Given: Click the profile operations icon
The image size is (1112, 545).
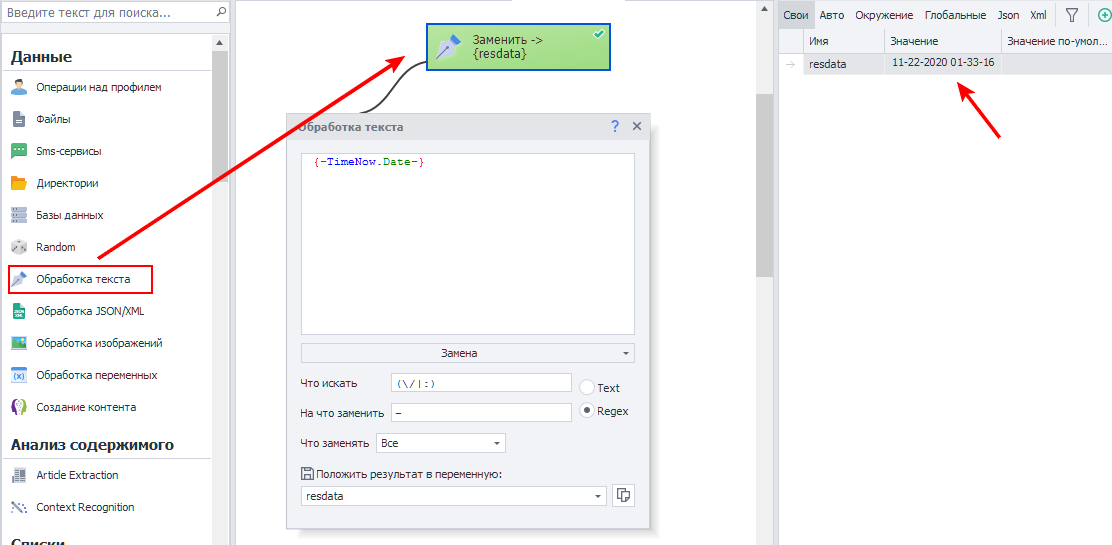Looking at the screenshot, I should tap(19, 88).
